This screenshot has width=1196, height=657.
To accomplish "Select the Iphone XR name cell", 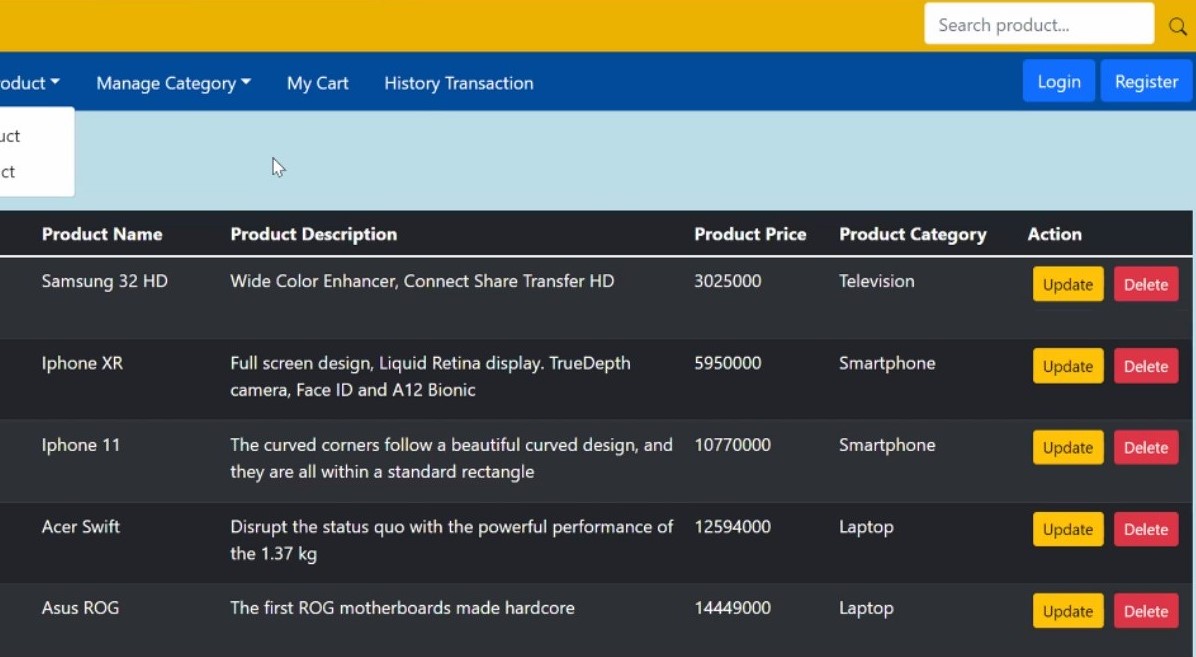I will (82, 363).
